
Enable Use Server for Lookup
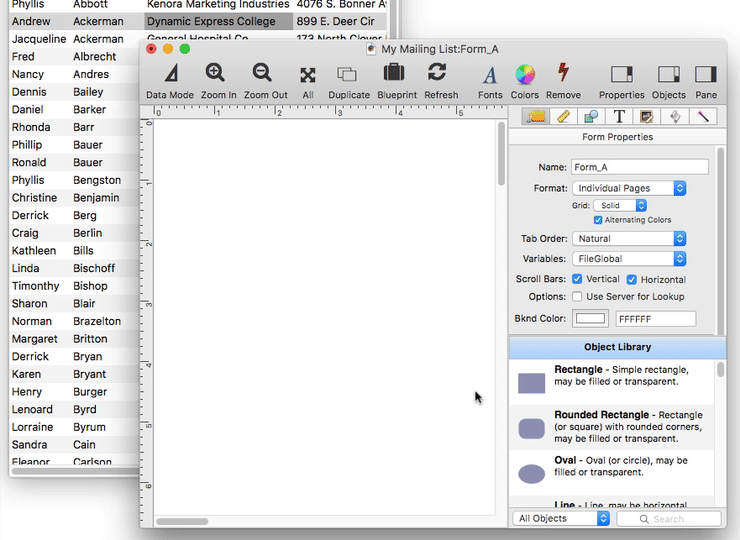coord(577,296)
